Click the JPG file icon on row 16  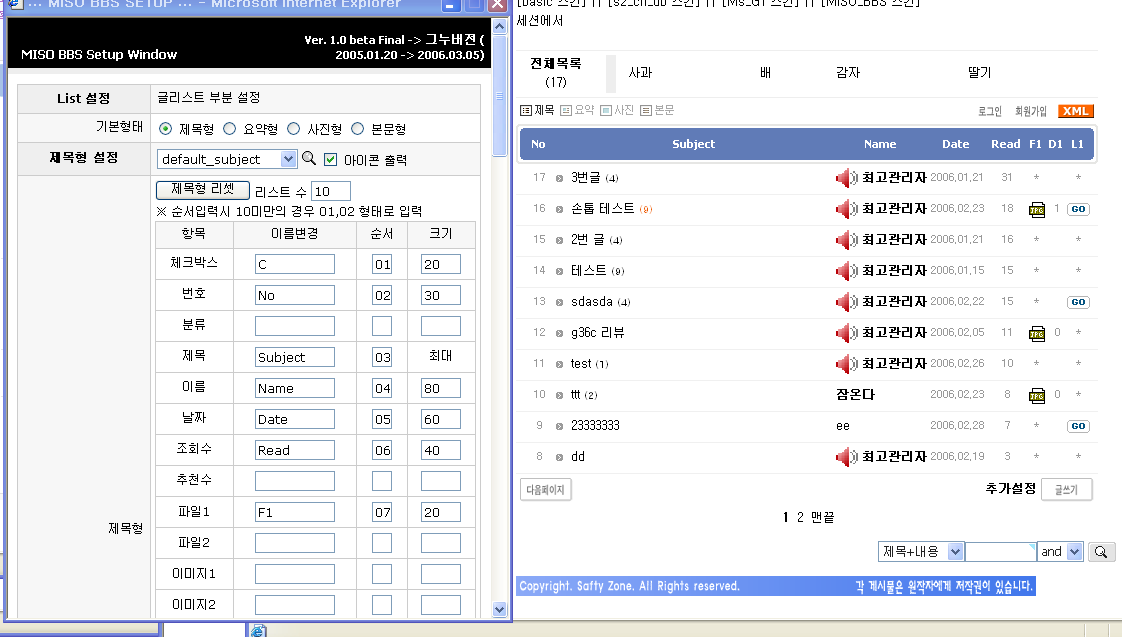(x=1037, y=209)
